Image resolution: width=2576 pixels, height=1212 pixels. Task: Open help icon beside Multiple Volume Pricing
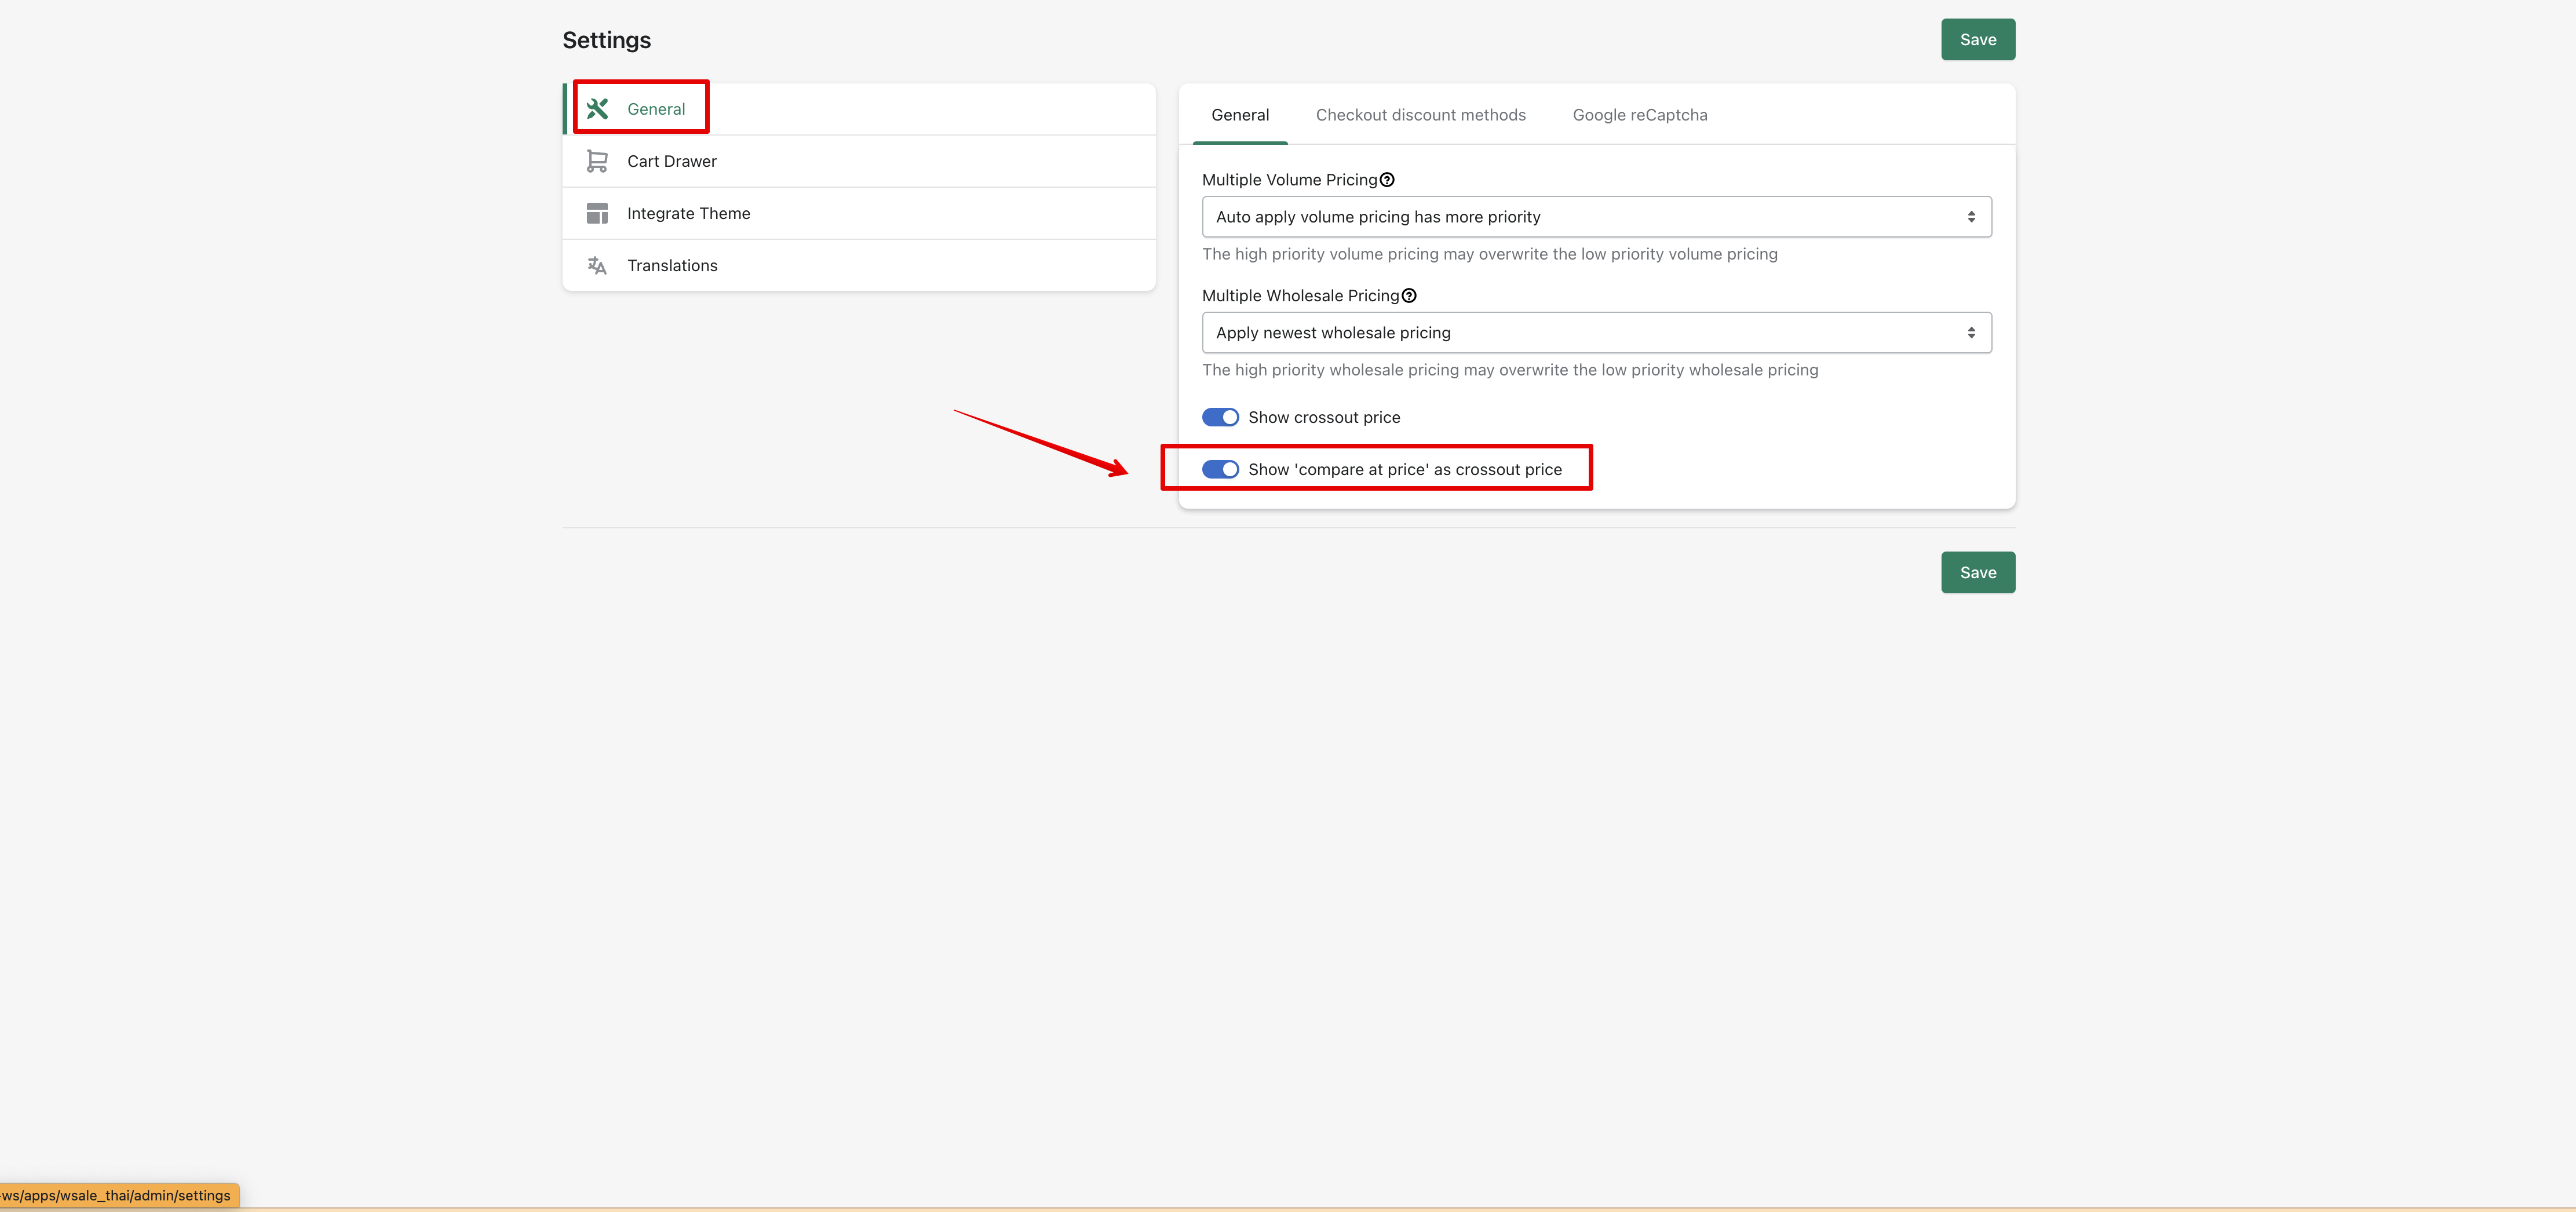1387,180
